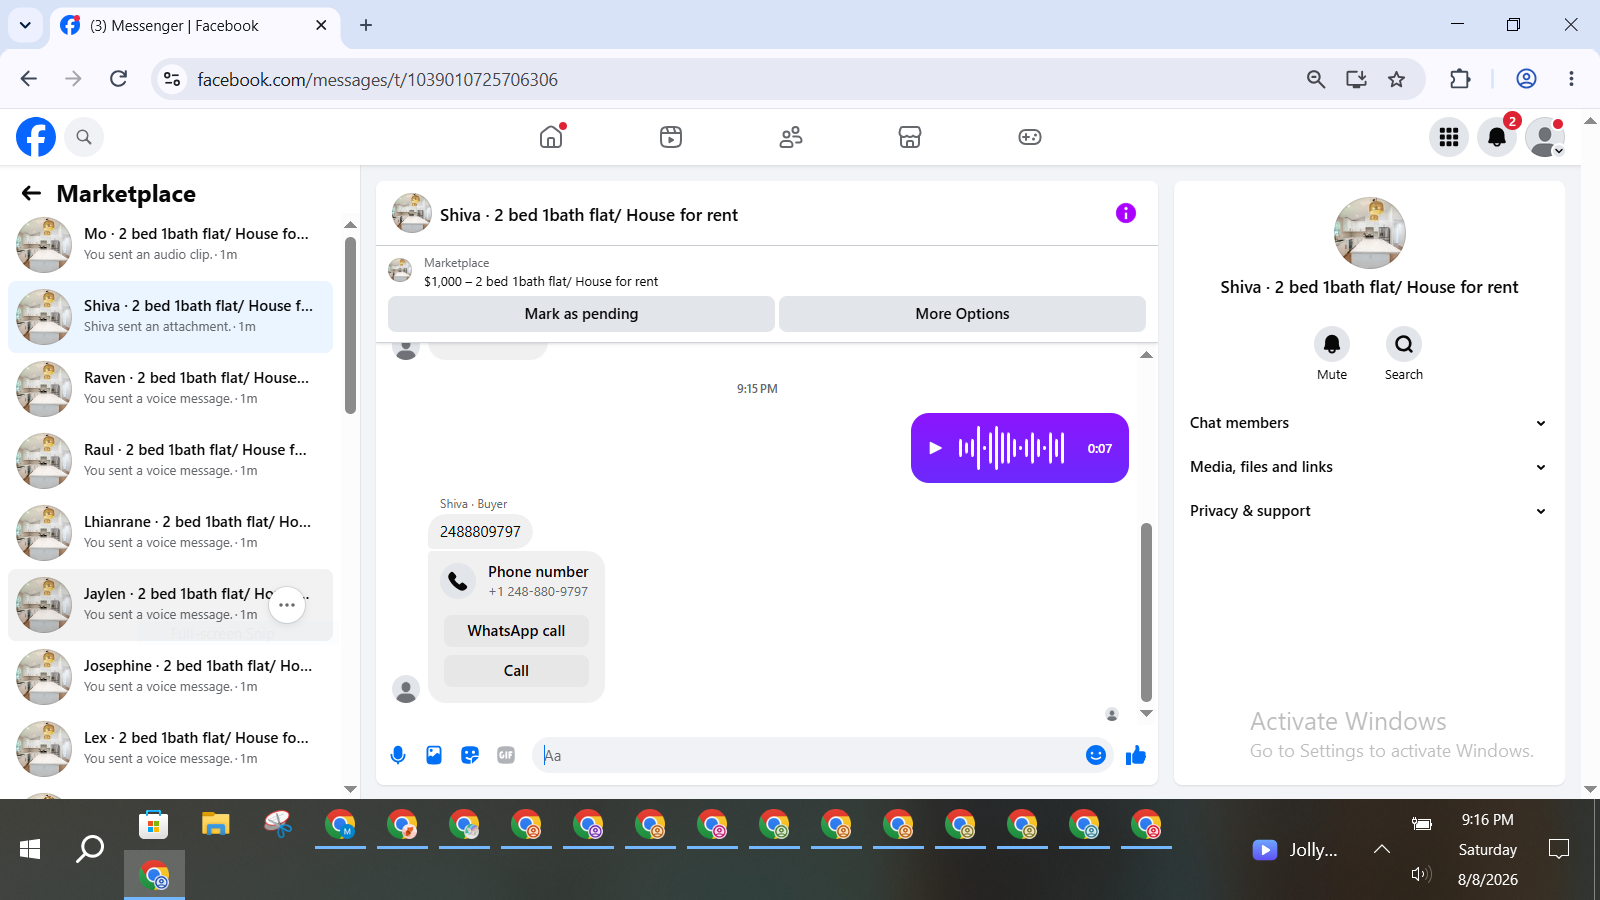The height and width of the screenshot is (900, 1600).
Task: Open the Windows Start menu
Action: 30,849
